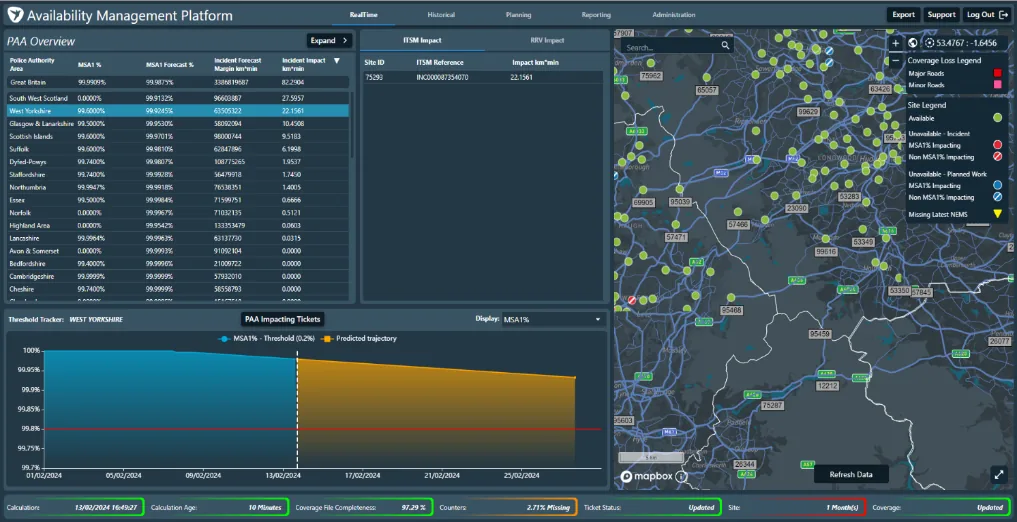The width and height of the screenshot is (1017, 522).
Task: Open the Historical tab
Action: coord(441,15)
